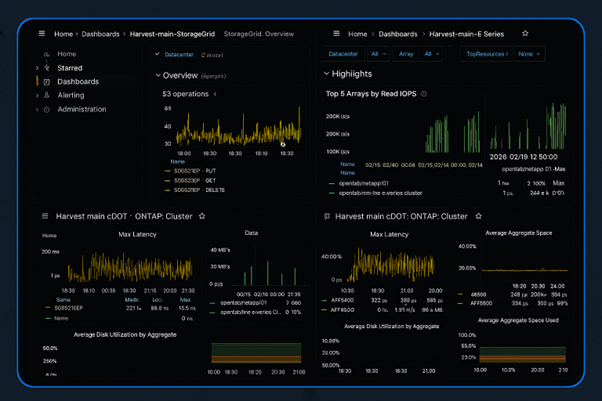Click the info icon next to Top 5 Arrays by Read IOPS
The height and width of the screenshot is (401, 602).
click(x=424, y=94)
